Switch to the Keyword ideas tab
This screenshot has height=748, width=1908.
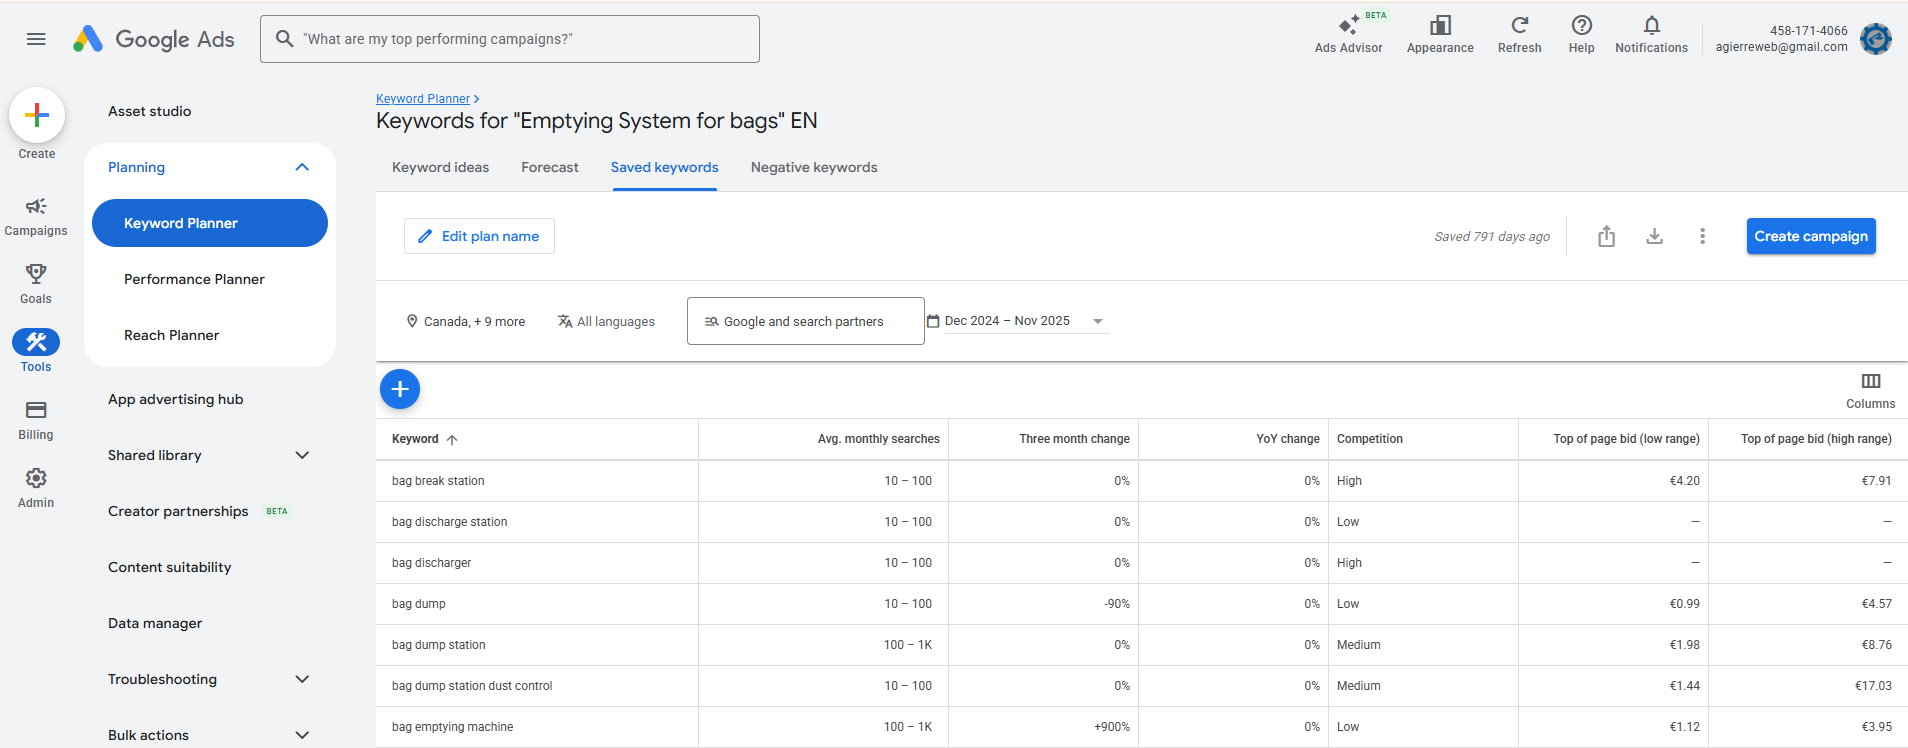(x=440, y=167)
